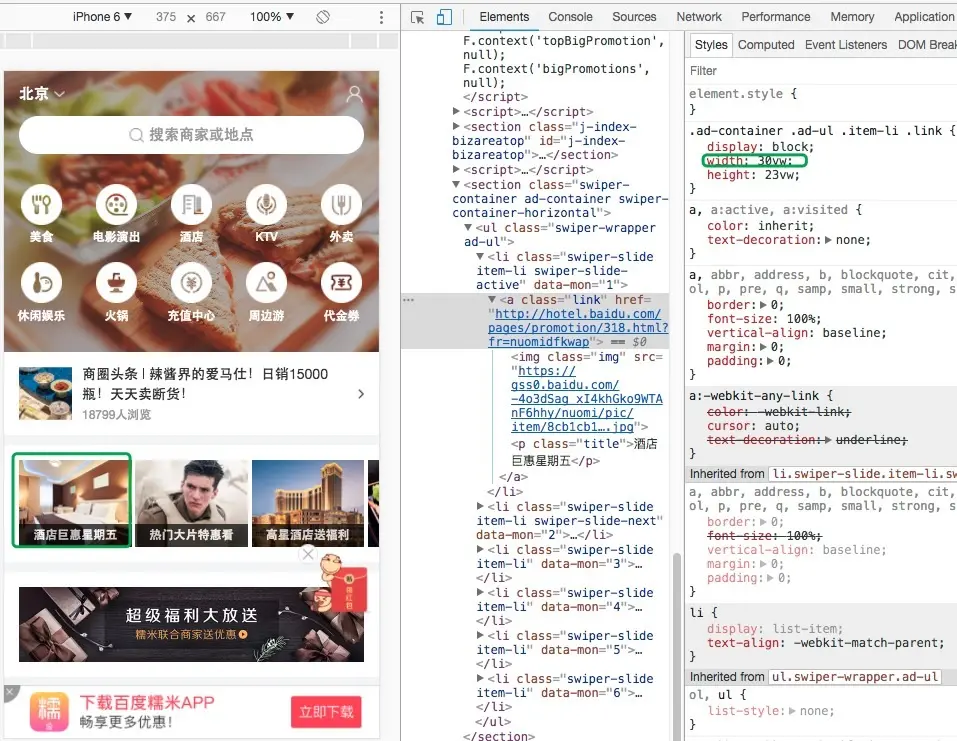Open the gss0.baidu.com image src link

tap(587, 399)
